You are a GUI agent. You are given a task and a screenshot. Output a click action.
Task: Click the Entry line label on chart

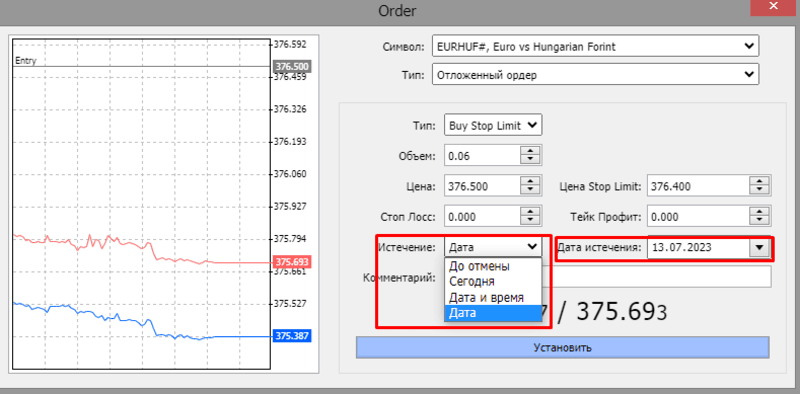(x=26, y=61)
